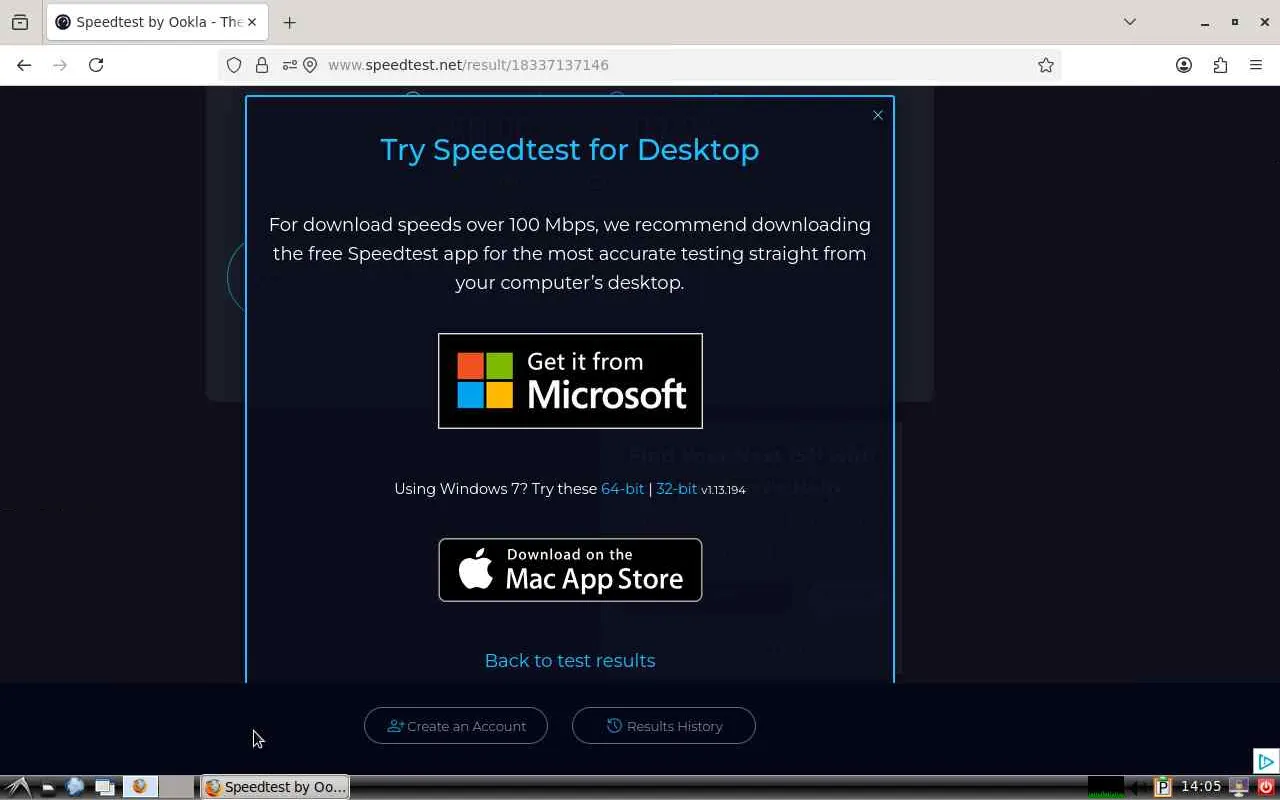The height and width of the screenshot is (800, 1280).
Task: Bookmark this page with the star
Action: [1046, 65]
